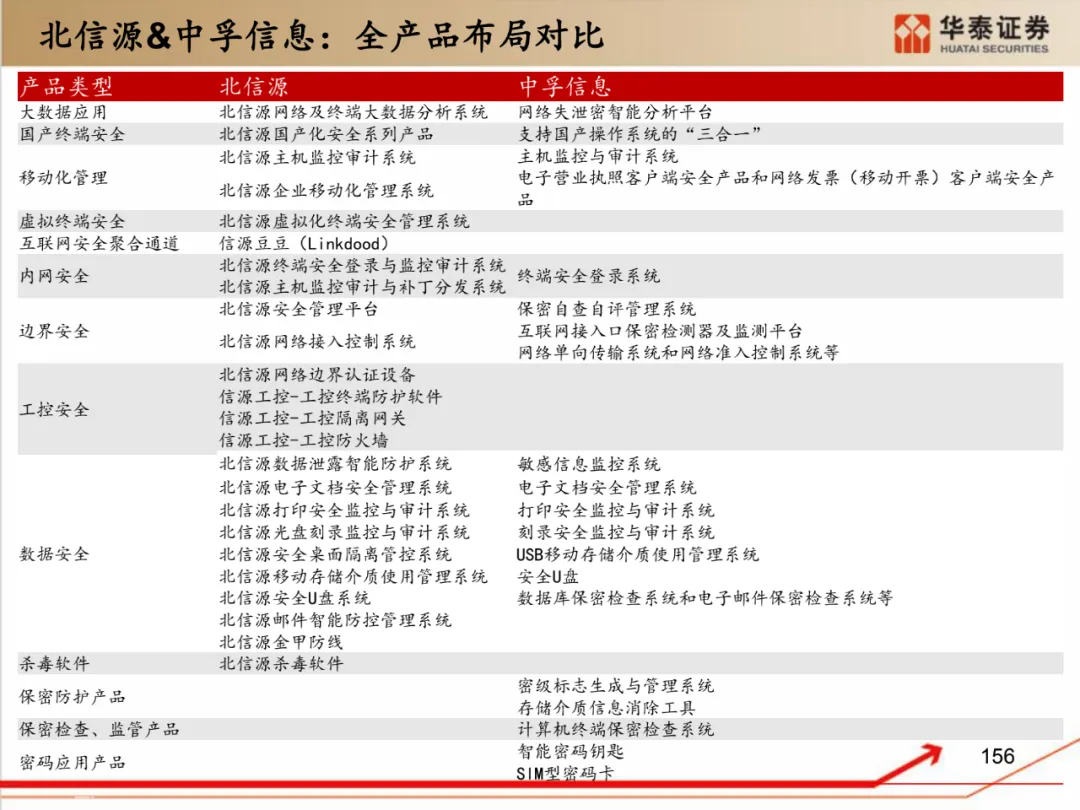The height and width of the screenshot is (810, 1080).
Task: Click 北信源光盘刻录监控与审计系统 text
Action: coord(344,532)
